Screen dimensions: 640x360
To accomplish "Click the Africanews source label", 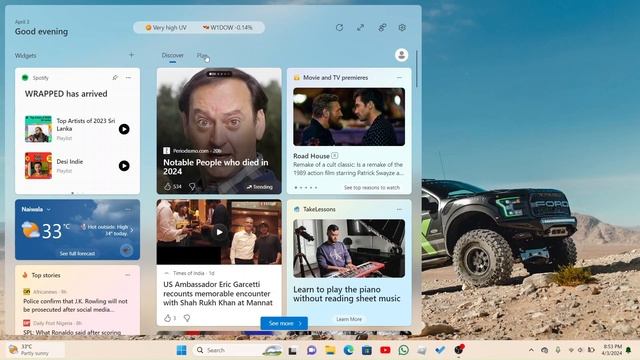I will [45, 291].
